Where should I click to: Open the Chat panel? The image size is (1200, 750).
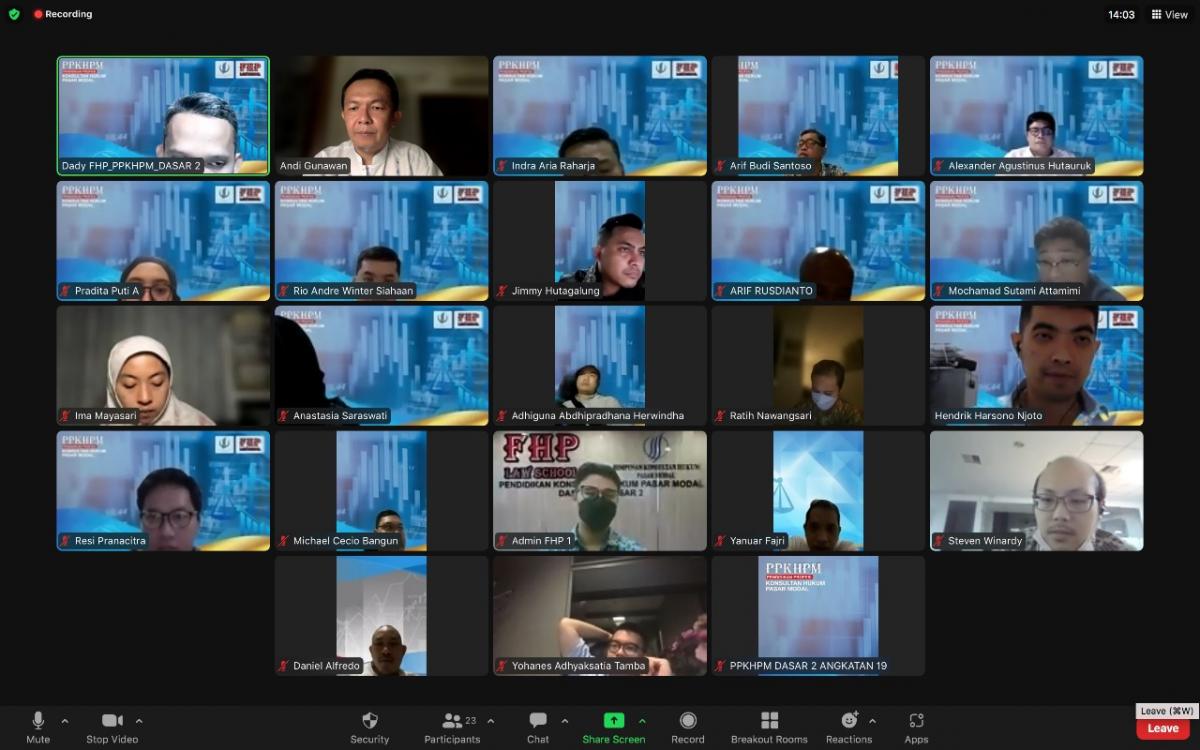pos(538,721)
